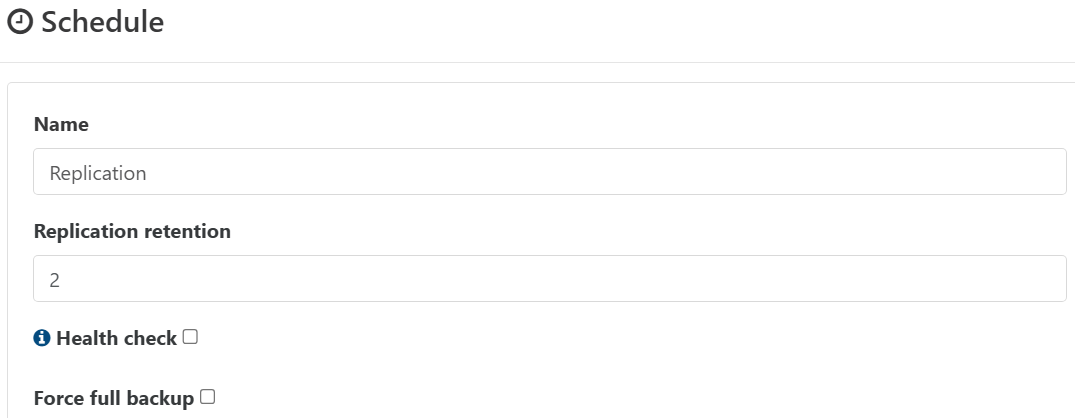Click the bold "Name" text above the first field
The width and height of the screenshot is (1075, 418).
point(61,124)
